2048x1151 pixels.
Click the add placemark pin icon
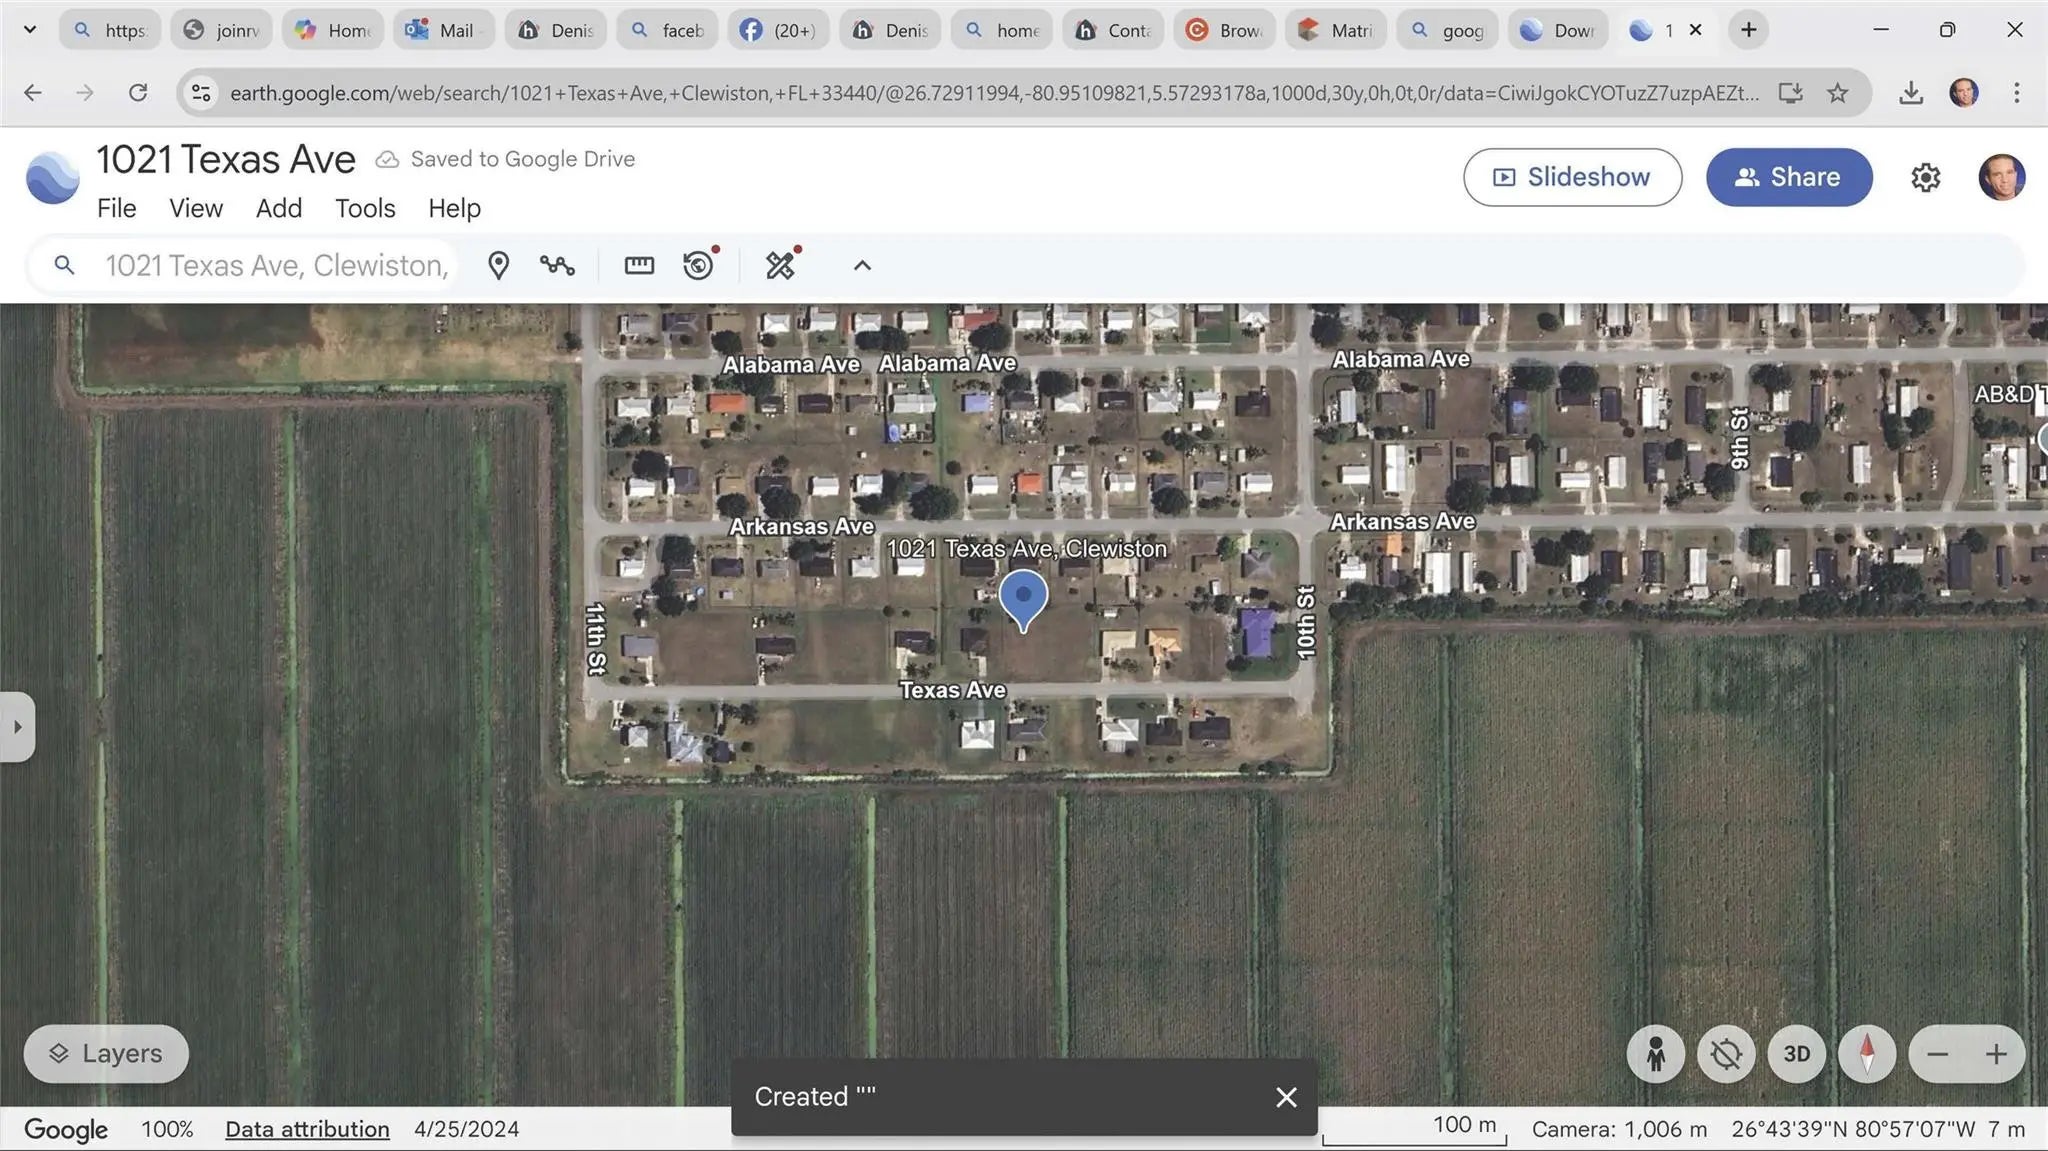click(x=498, y=265)
